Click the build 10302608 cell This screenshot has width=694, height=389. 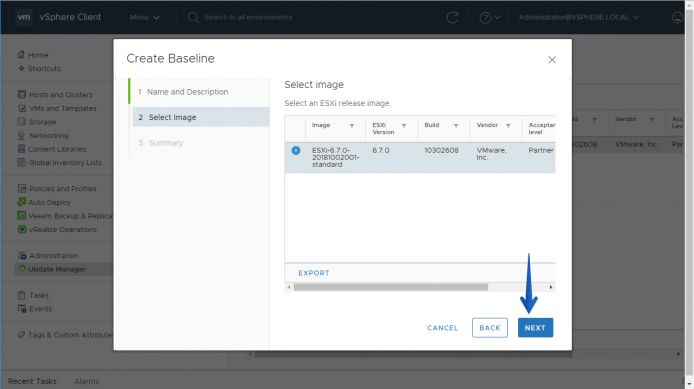coord(441,150)
